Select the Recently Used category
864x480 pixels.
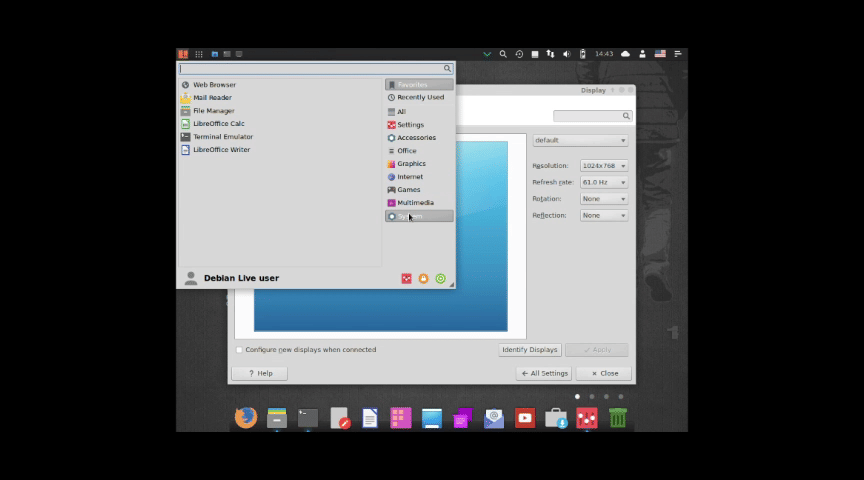tap(420, 98)
